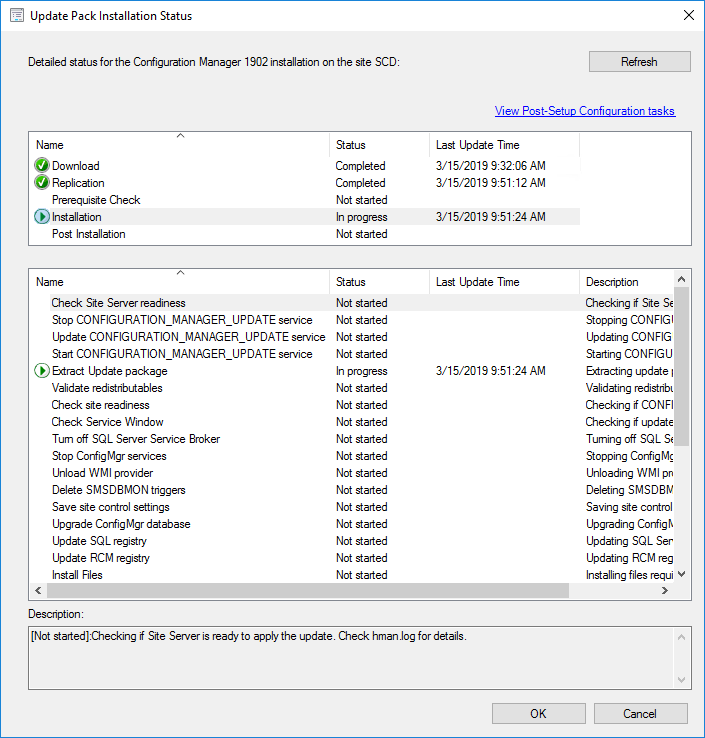705x738 pixels.
Task: Sort lower list by Status column header
Action: pos(379,282)
